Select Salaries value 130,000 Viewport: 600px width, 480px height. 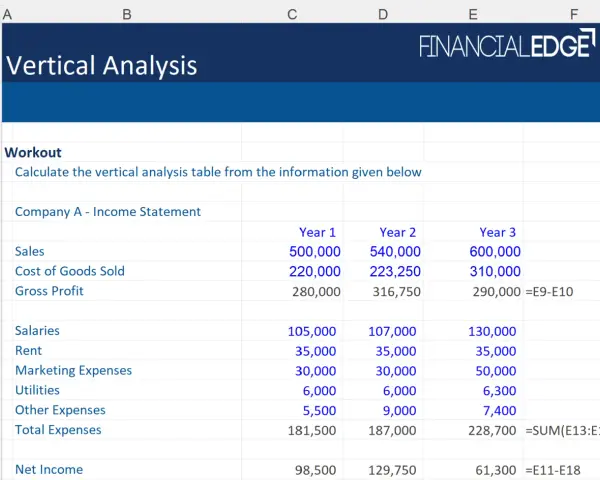pos(492,331)
